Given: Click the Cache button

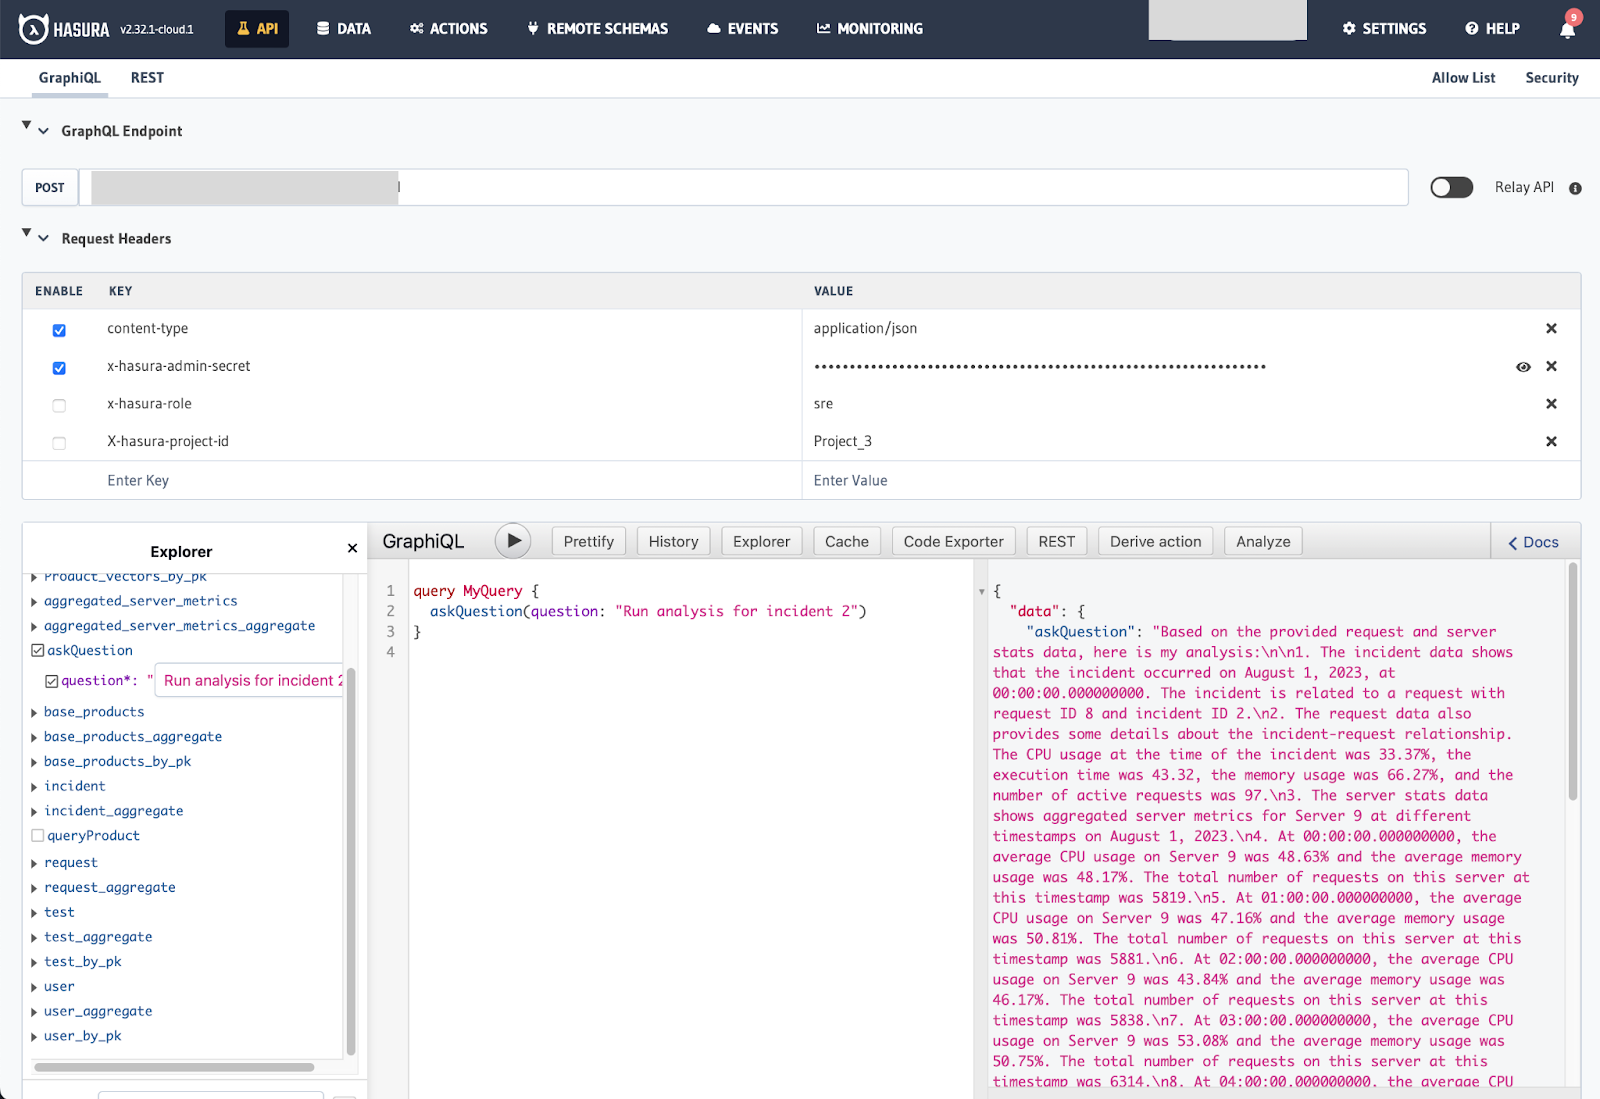Looking at the screenshot, I should tap(847, 541).
